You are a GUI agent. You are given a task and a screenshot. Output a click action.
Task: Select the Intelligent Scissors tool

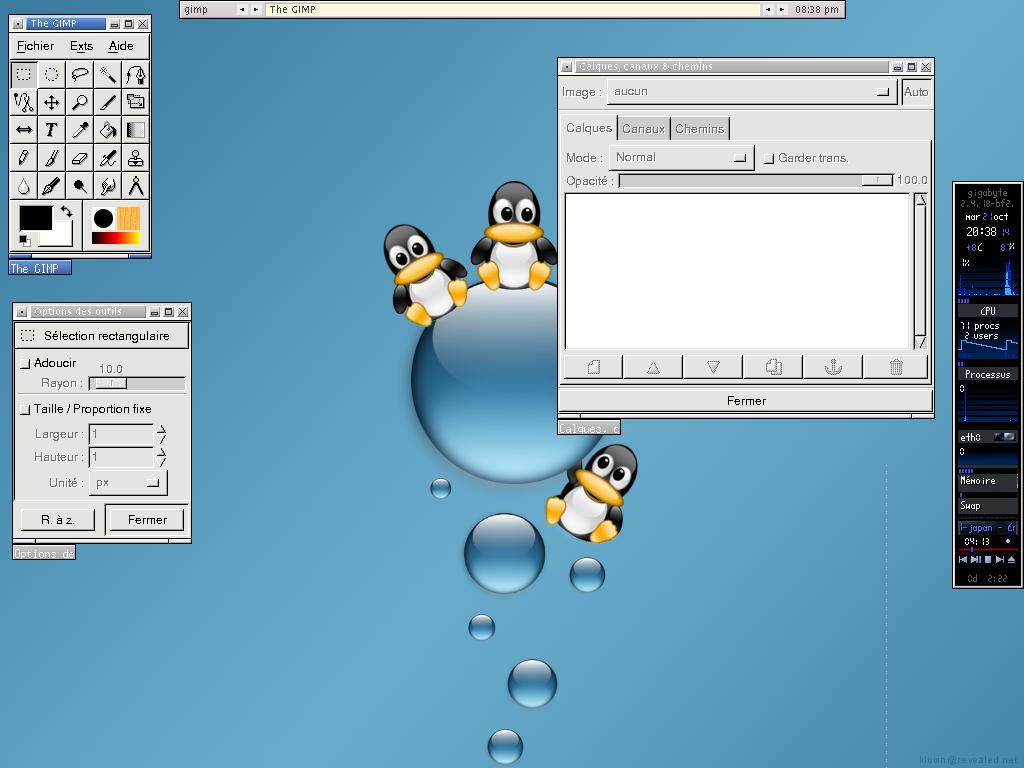[24, 102]
